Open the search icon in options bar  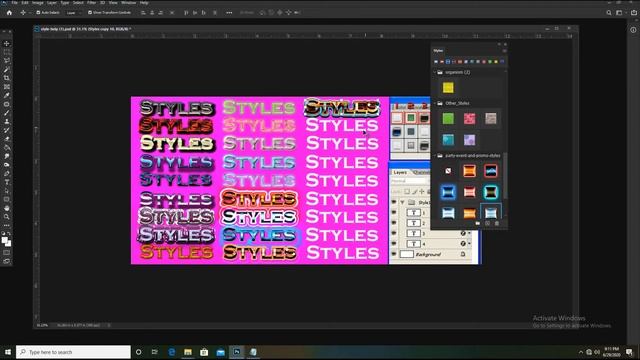(x=609, y=13)
